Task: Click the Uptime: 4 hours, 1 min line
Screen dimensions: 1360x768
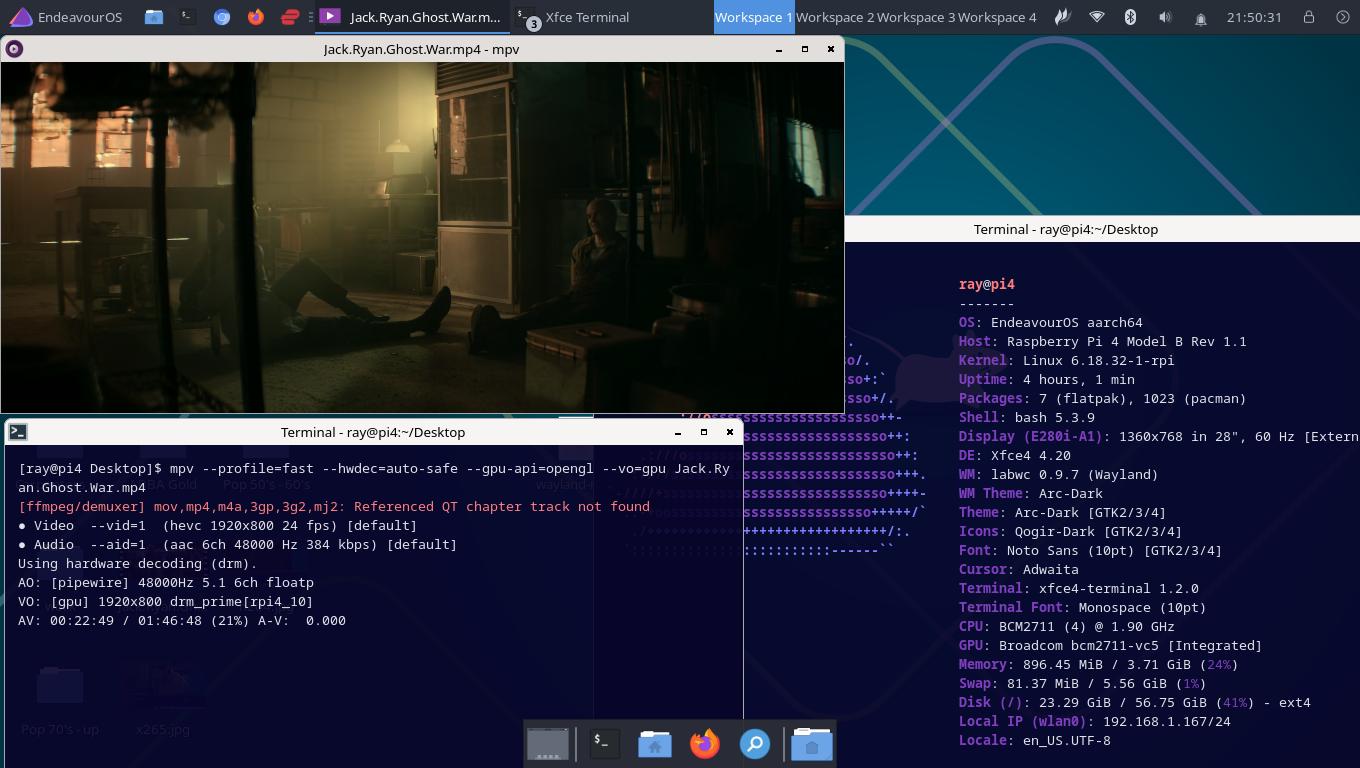Action: (x=1046, y=379)
